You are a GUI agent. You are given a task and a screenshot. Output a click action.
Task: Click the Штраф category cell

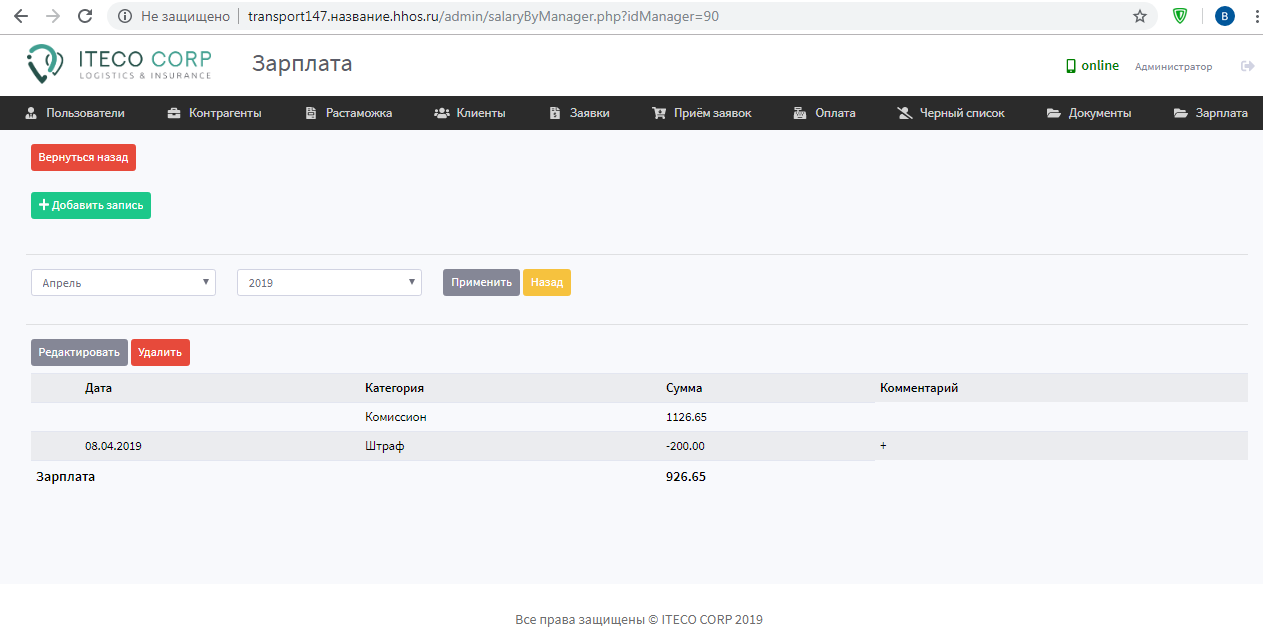(384, 446)
